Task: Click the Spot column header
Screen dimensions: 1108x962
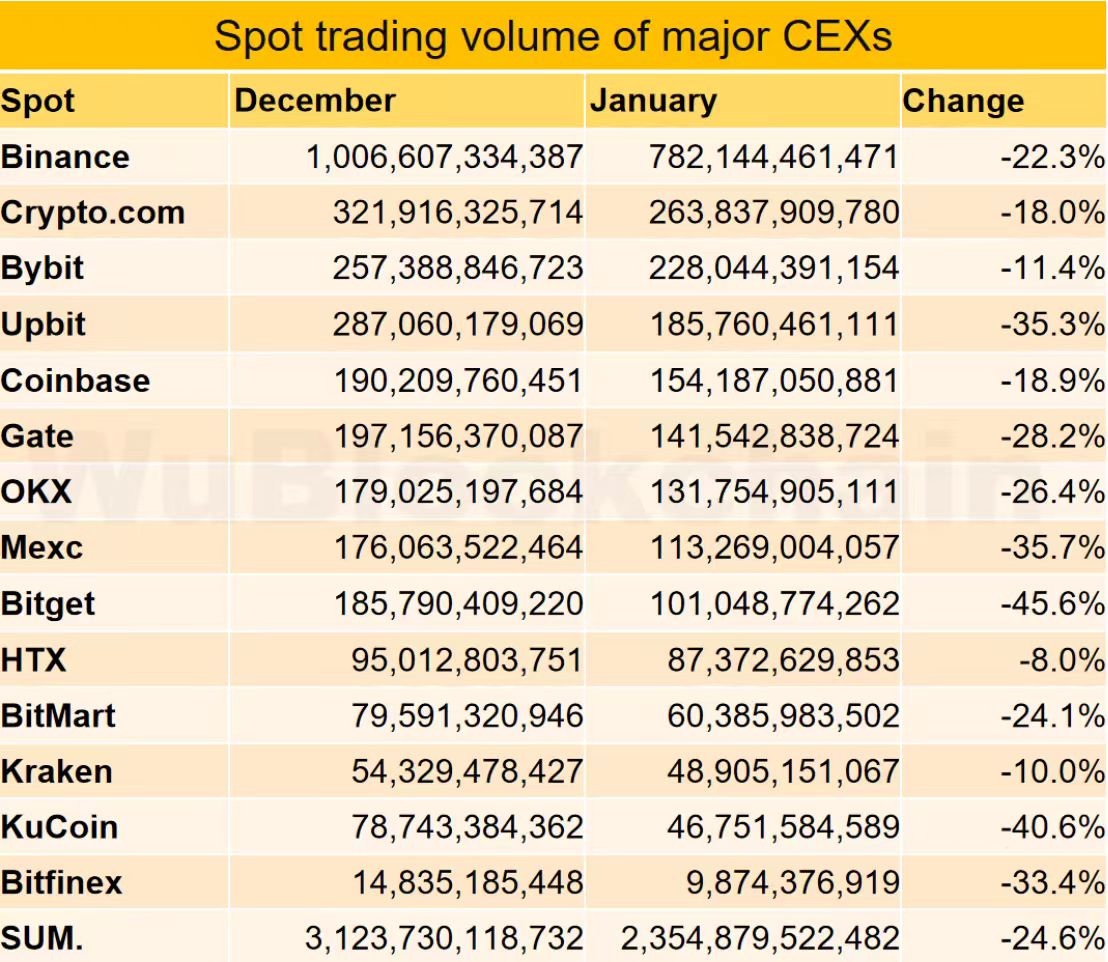Action: [38, 101]
